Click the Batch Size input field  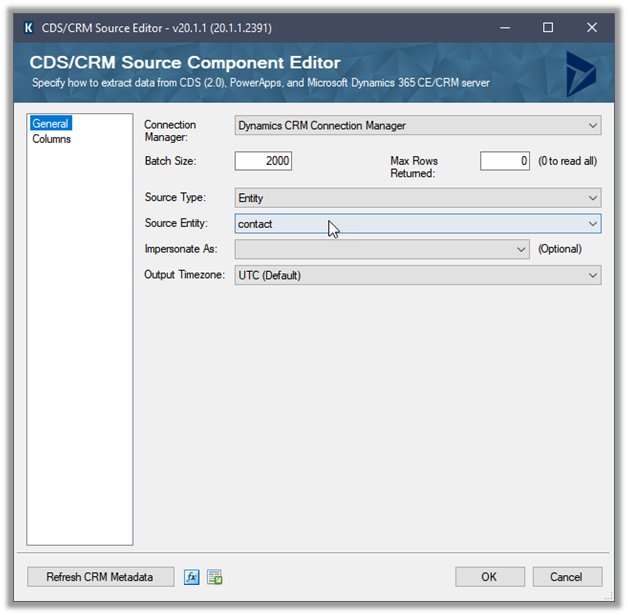click(263, 161)
